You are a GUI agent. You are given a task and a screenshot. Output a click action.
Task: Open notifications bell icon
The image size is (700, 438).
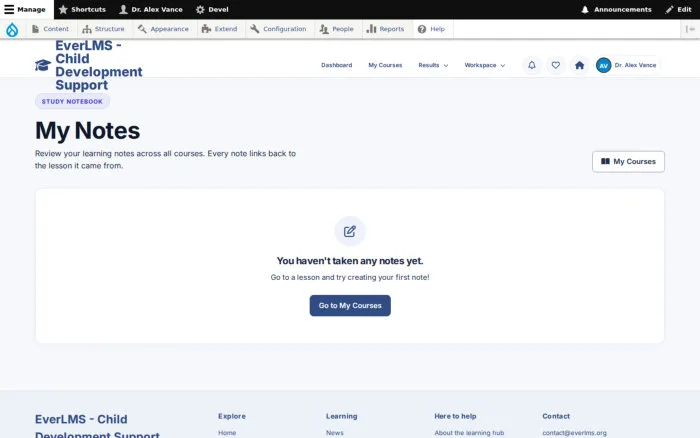(x=532, y=65)
